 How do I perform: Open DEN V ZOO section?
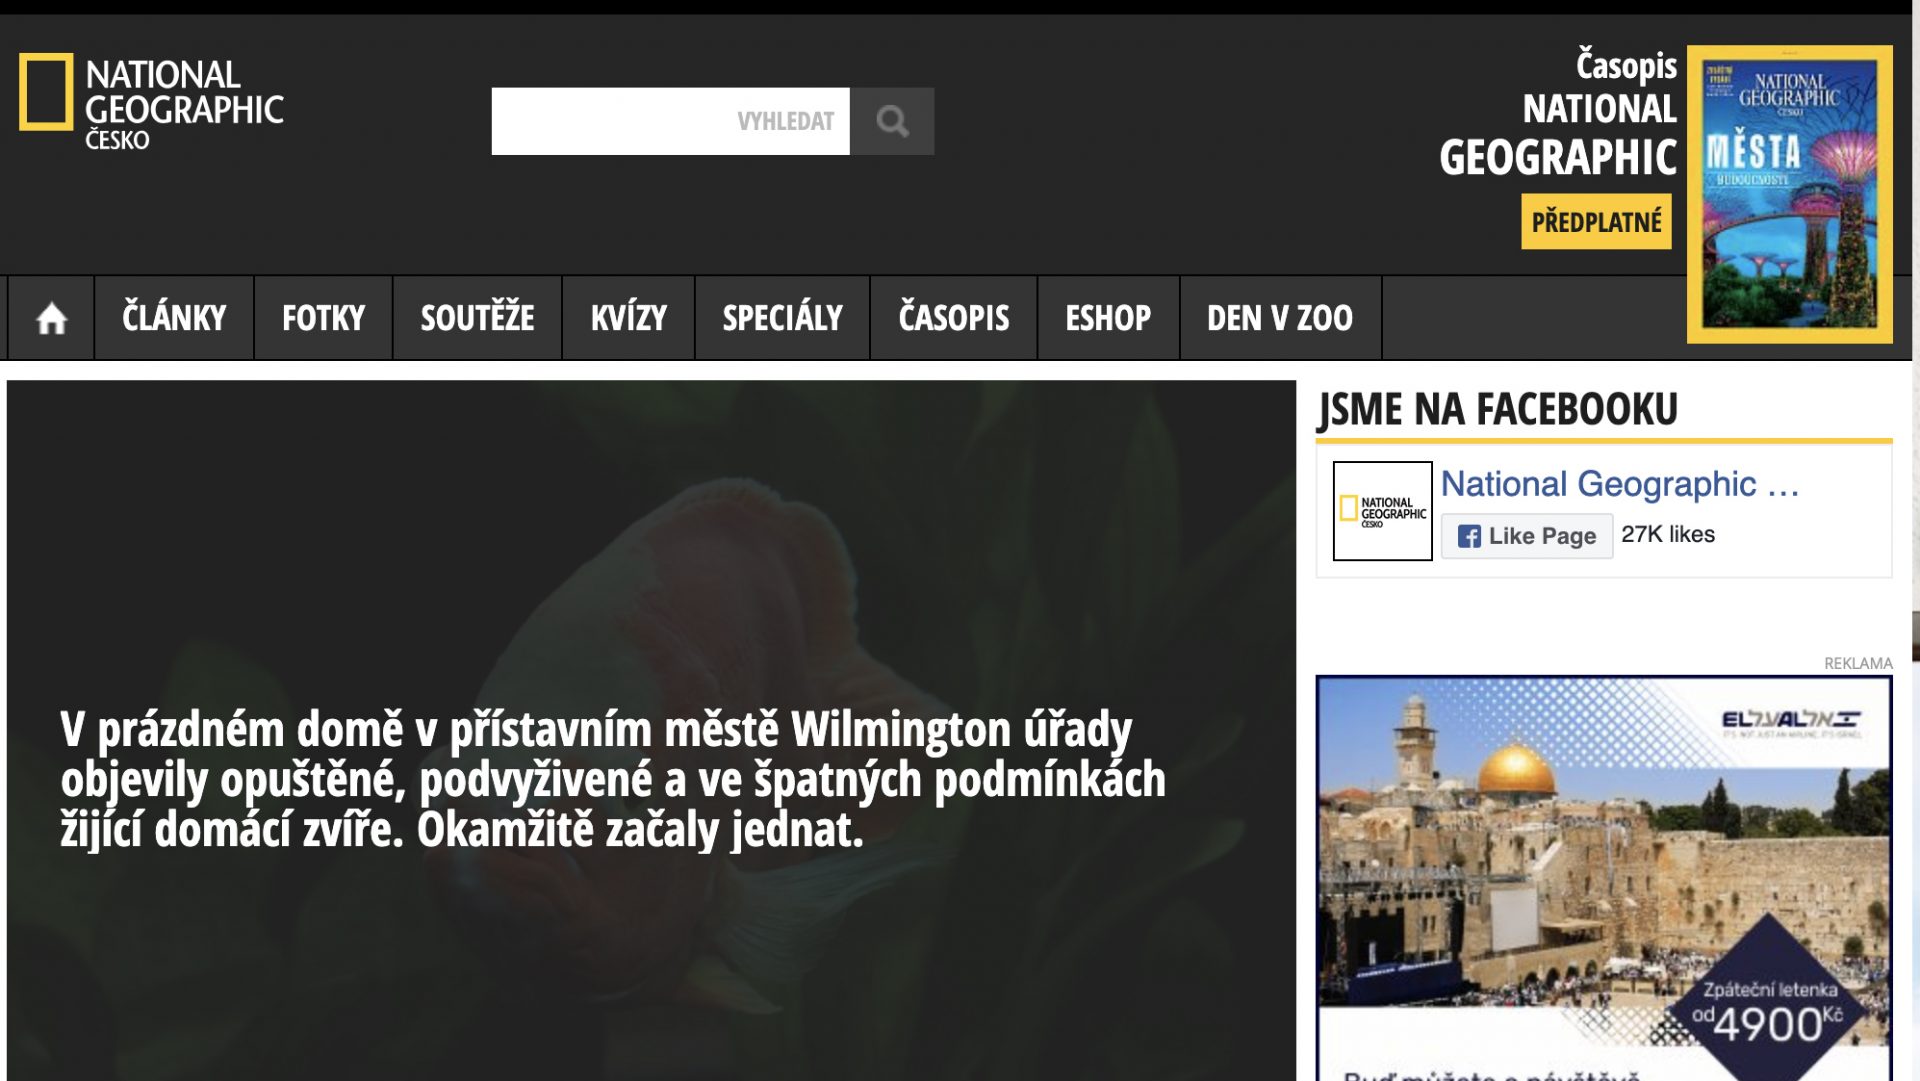(1279, 318)
